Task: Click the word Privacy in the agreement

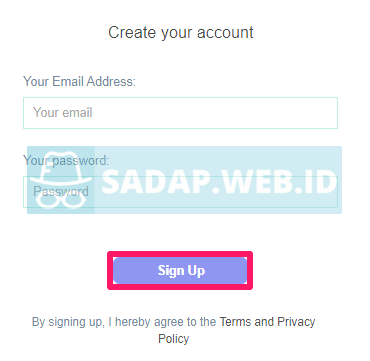Action: pos(296,322)
